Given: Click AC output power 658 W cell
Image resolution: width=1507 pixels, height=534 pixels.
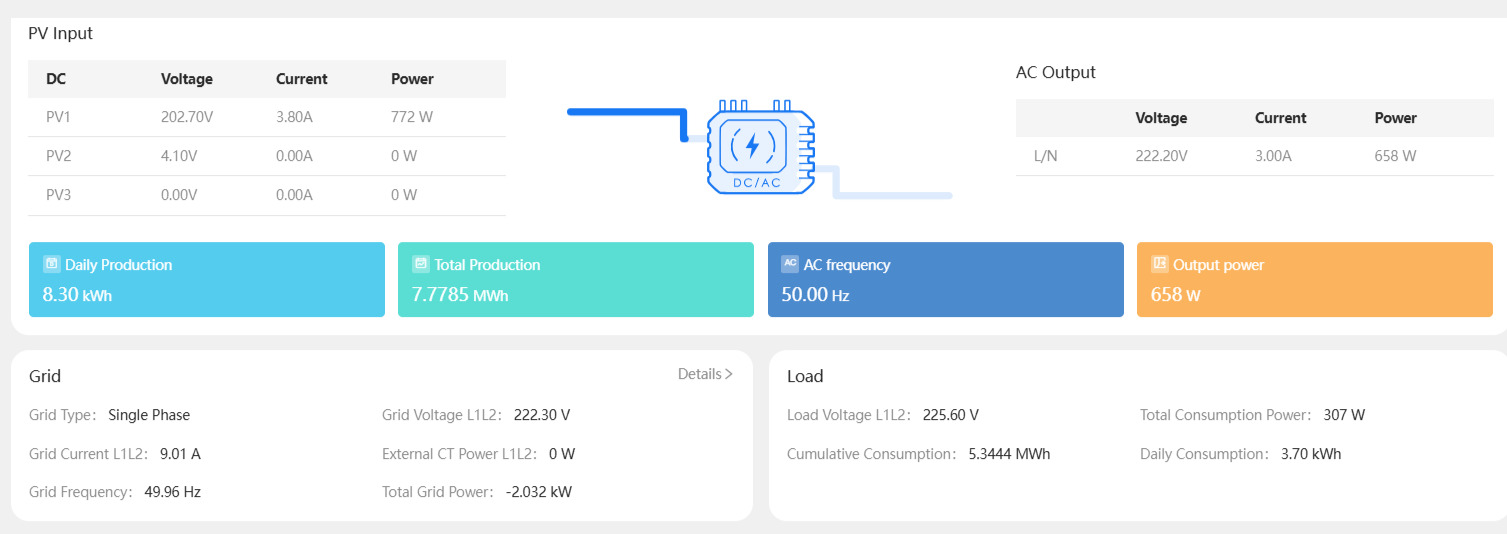Looking at the screenshot, I should coord(1396,156).
